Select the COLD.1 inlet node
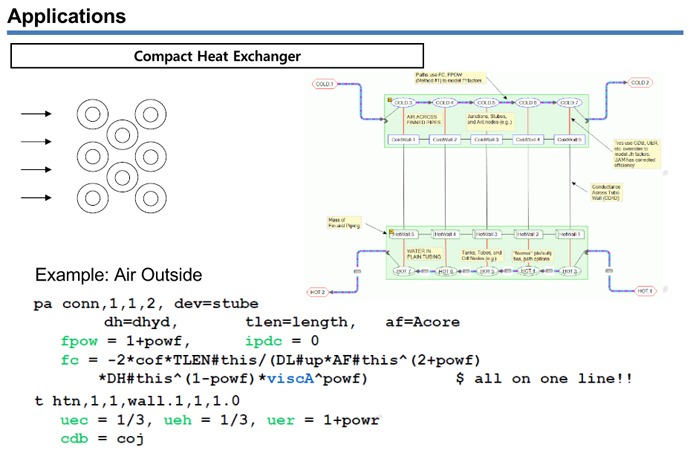This screenshot has height=453, width=690. click(x=324, y=84)
